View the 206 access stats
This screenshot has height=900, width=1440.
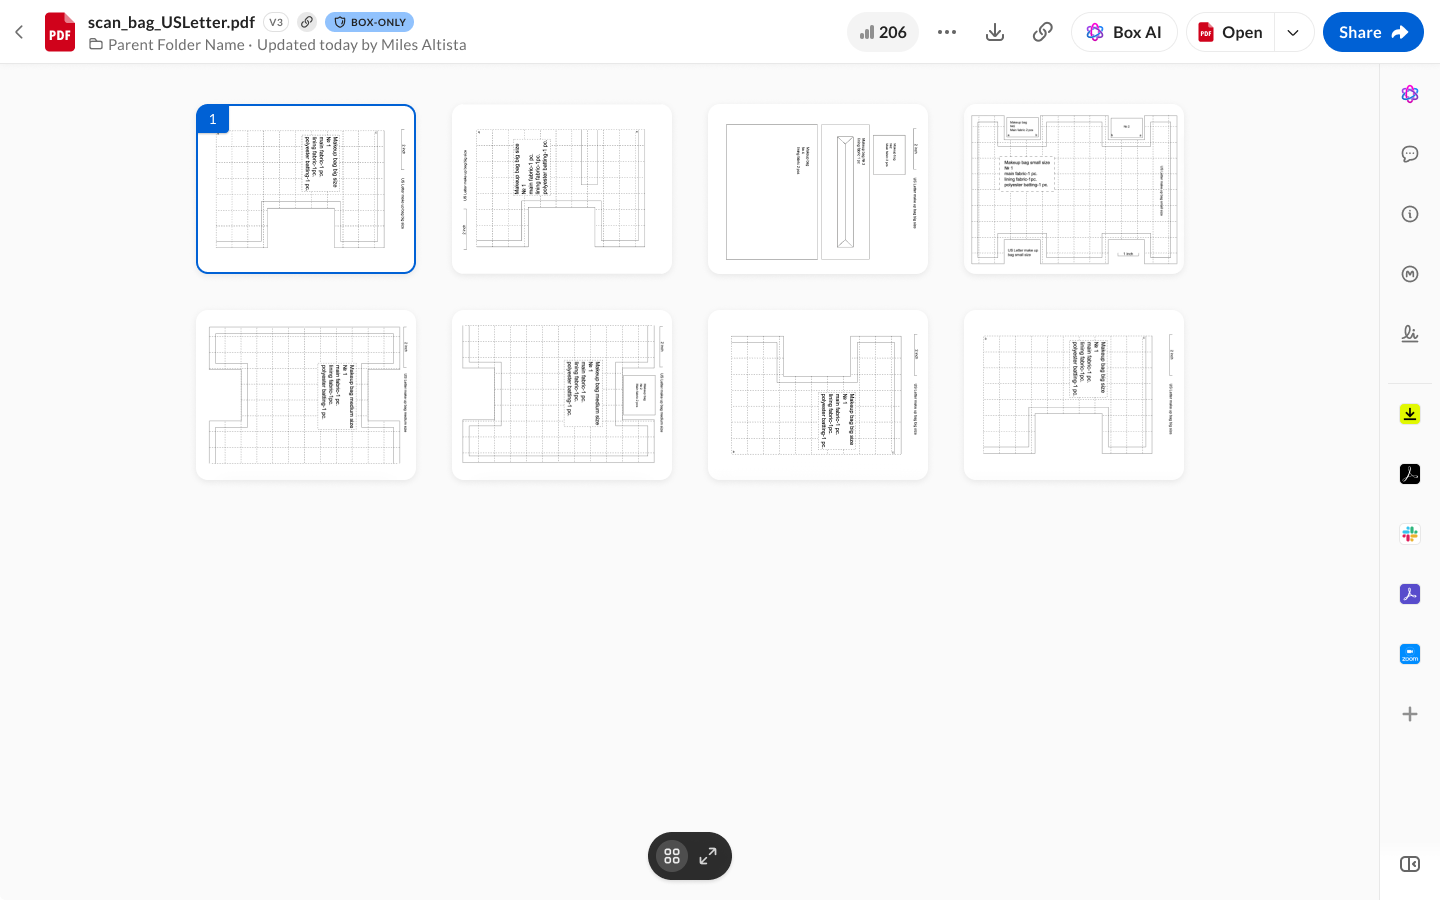[x=883, y=32]
